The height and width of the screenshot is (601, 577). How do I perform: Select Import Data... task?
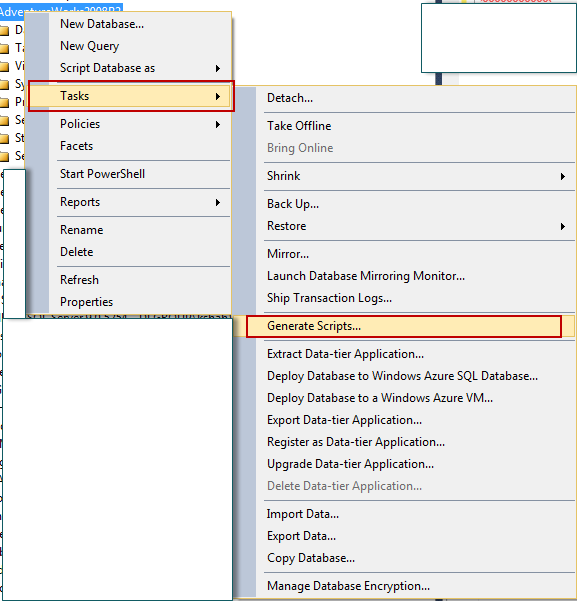tap(303, 514)
